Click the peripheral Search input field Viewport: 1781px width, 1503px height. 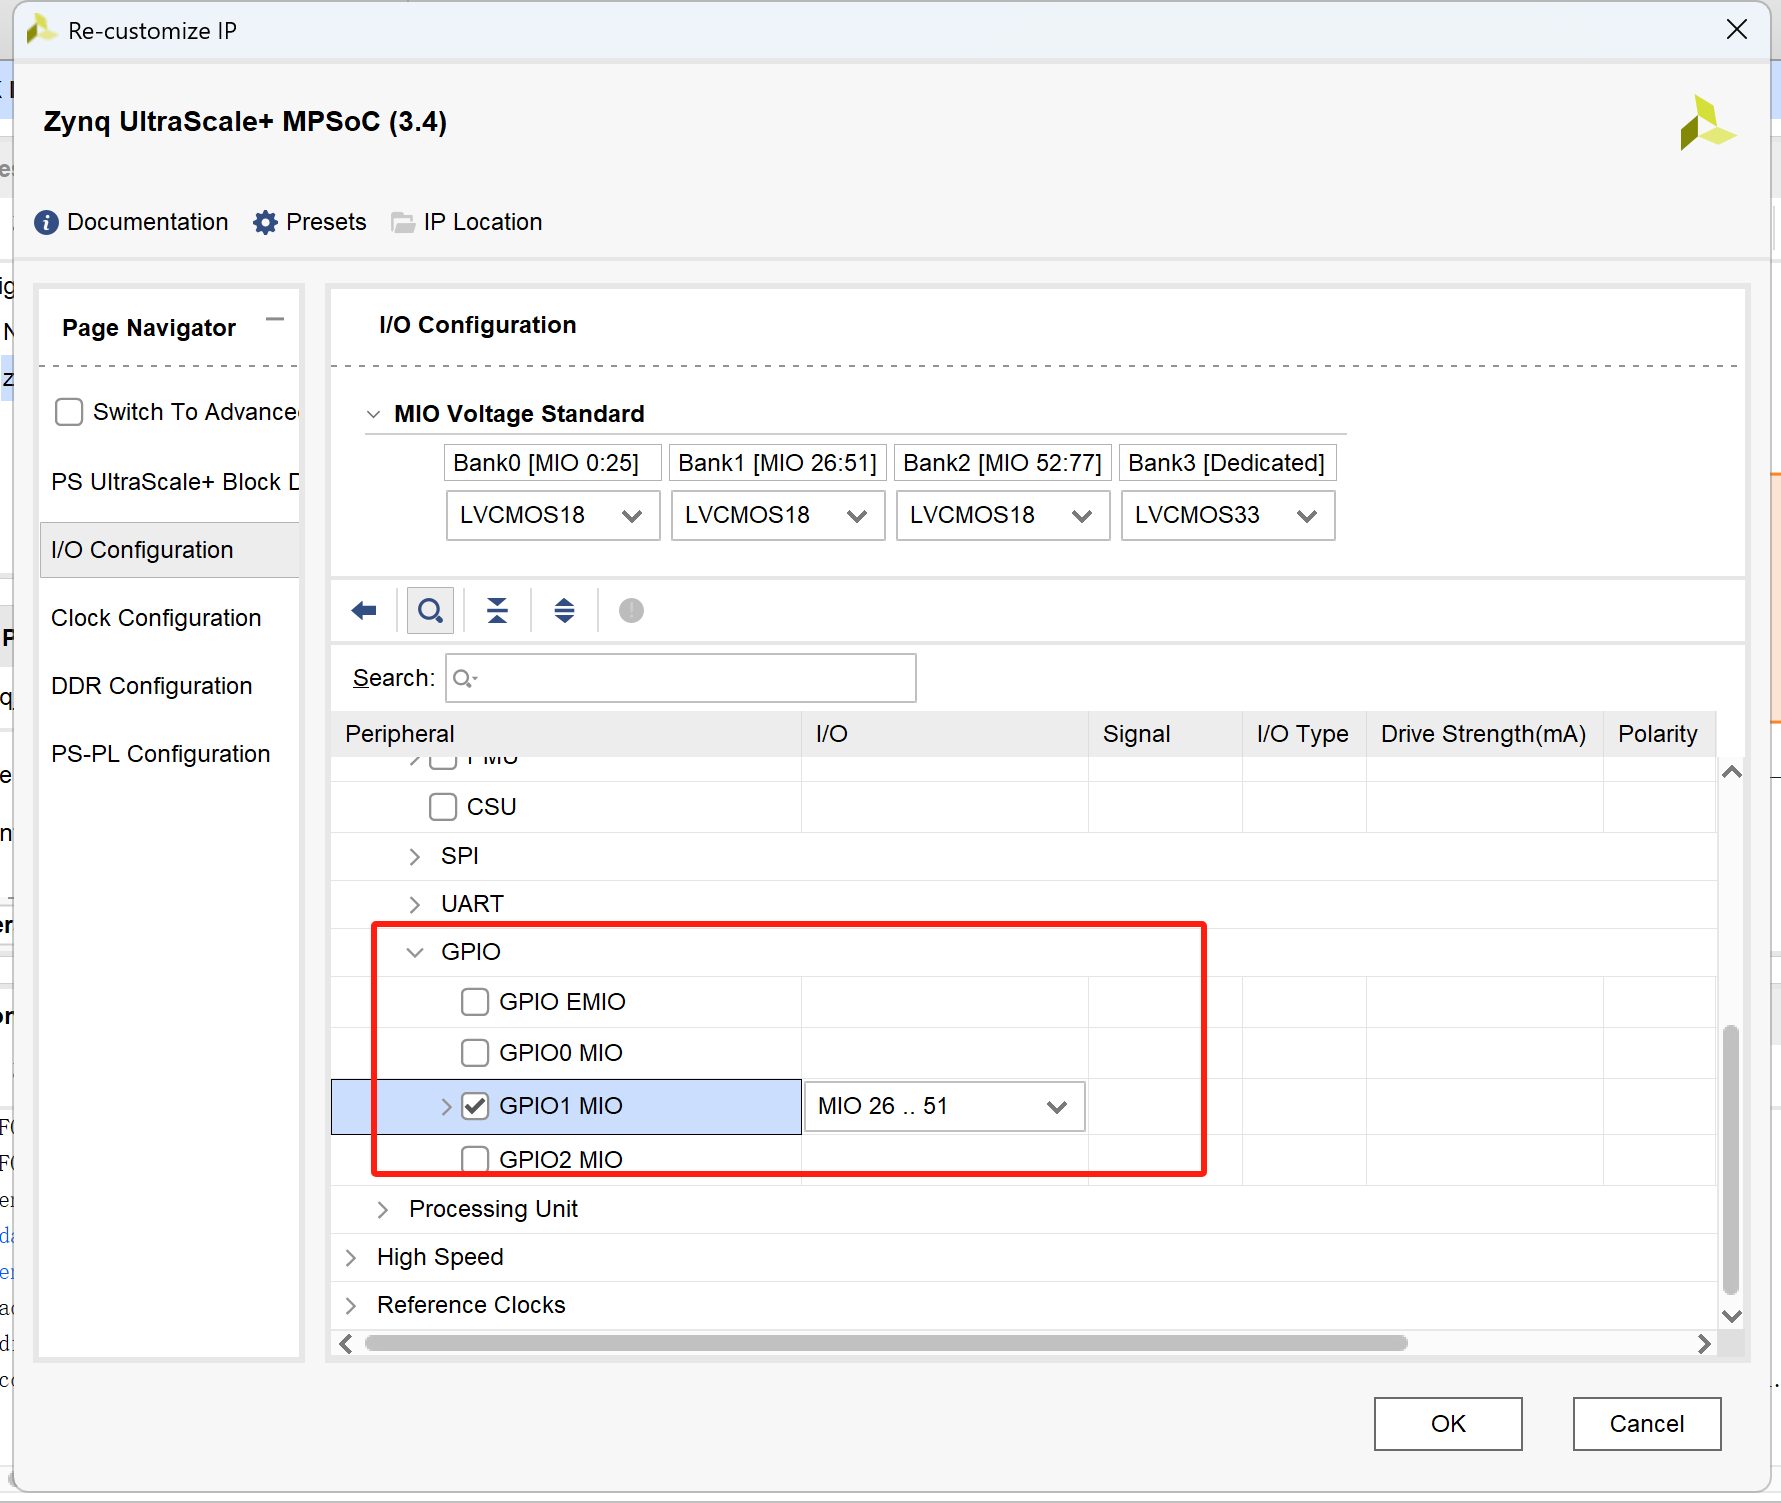(x=681, y=678)
